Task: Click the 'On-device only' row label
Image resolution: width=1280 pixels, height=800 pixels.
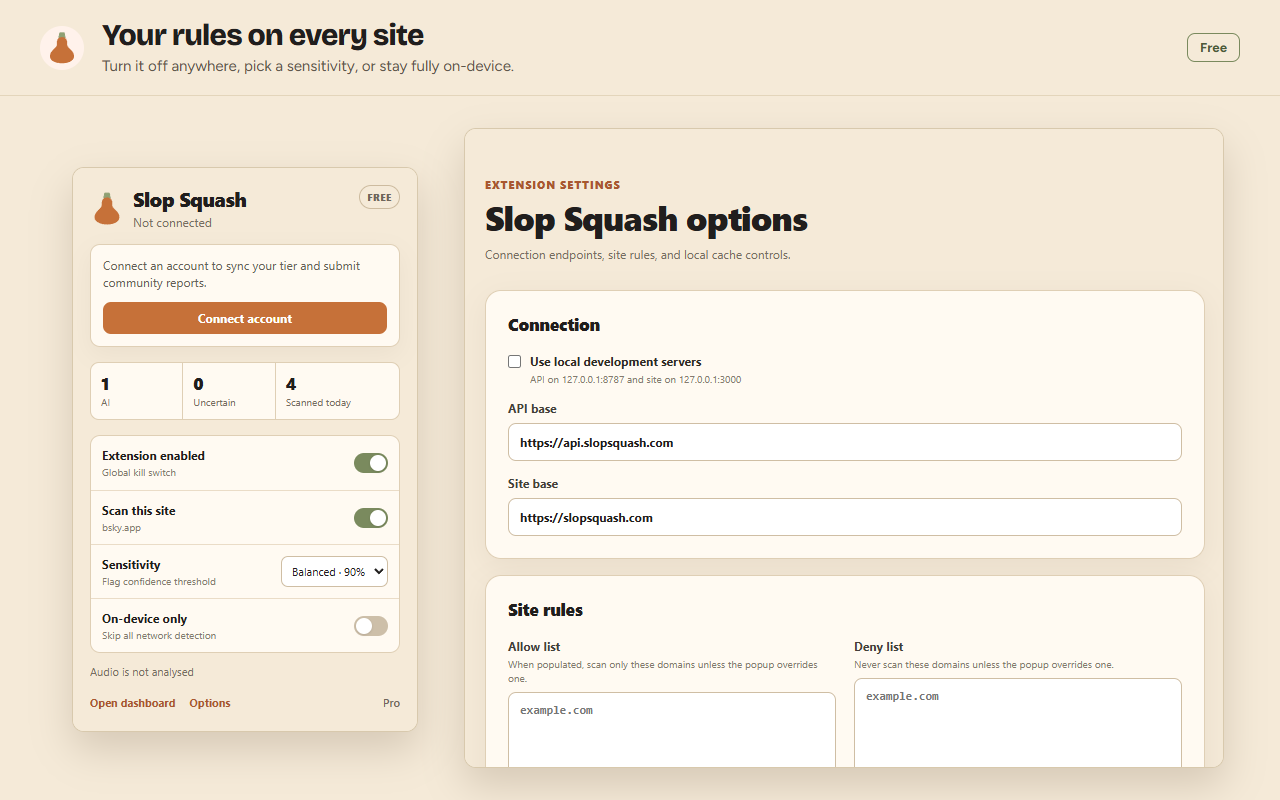Action: tap(144, 619)
